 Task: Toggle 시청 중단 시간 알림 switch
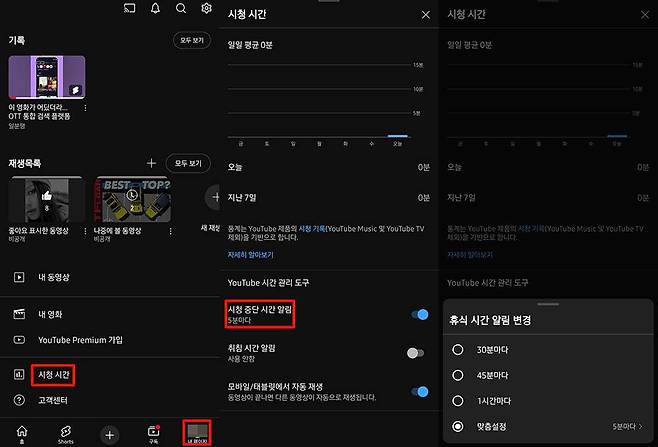[x=420, y=314]
